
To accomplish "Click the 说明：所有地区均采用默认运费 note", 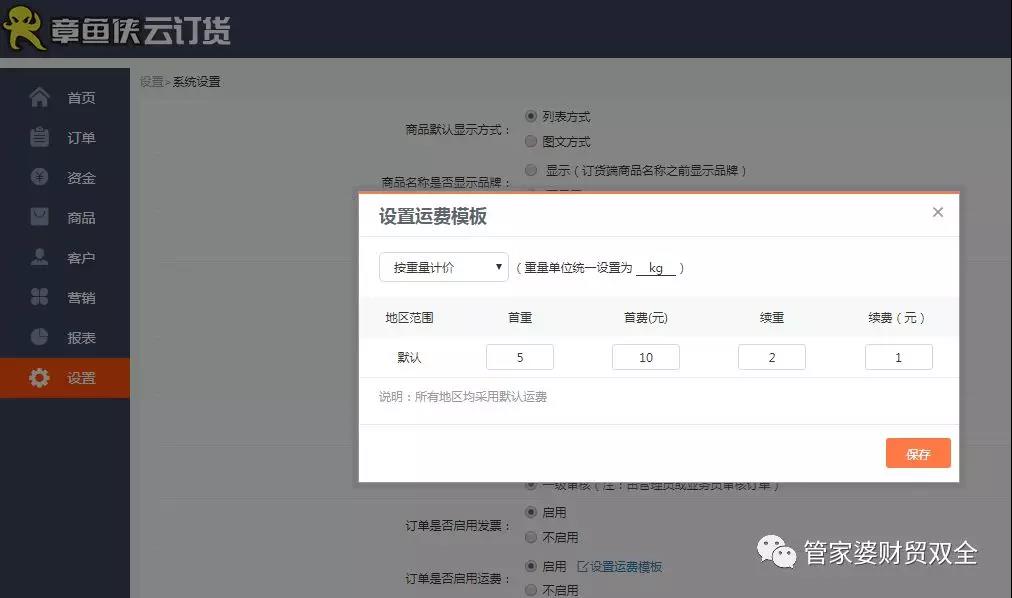I will tap(463, 397).
